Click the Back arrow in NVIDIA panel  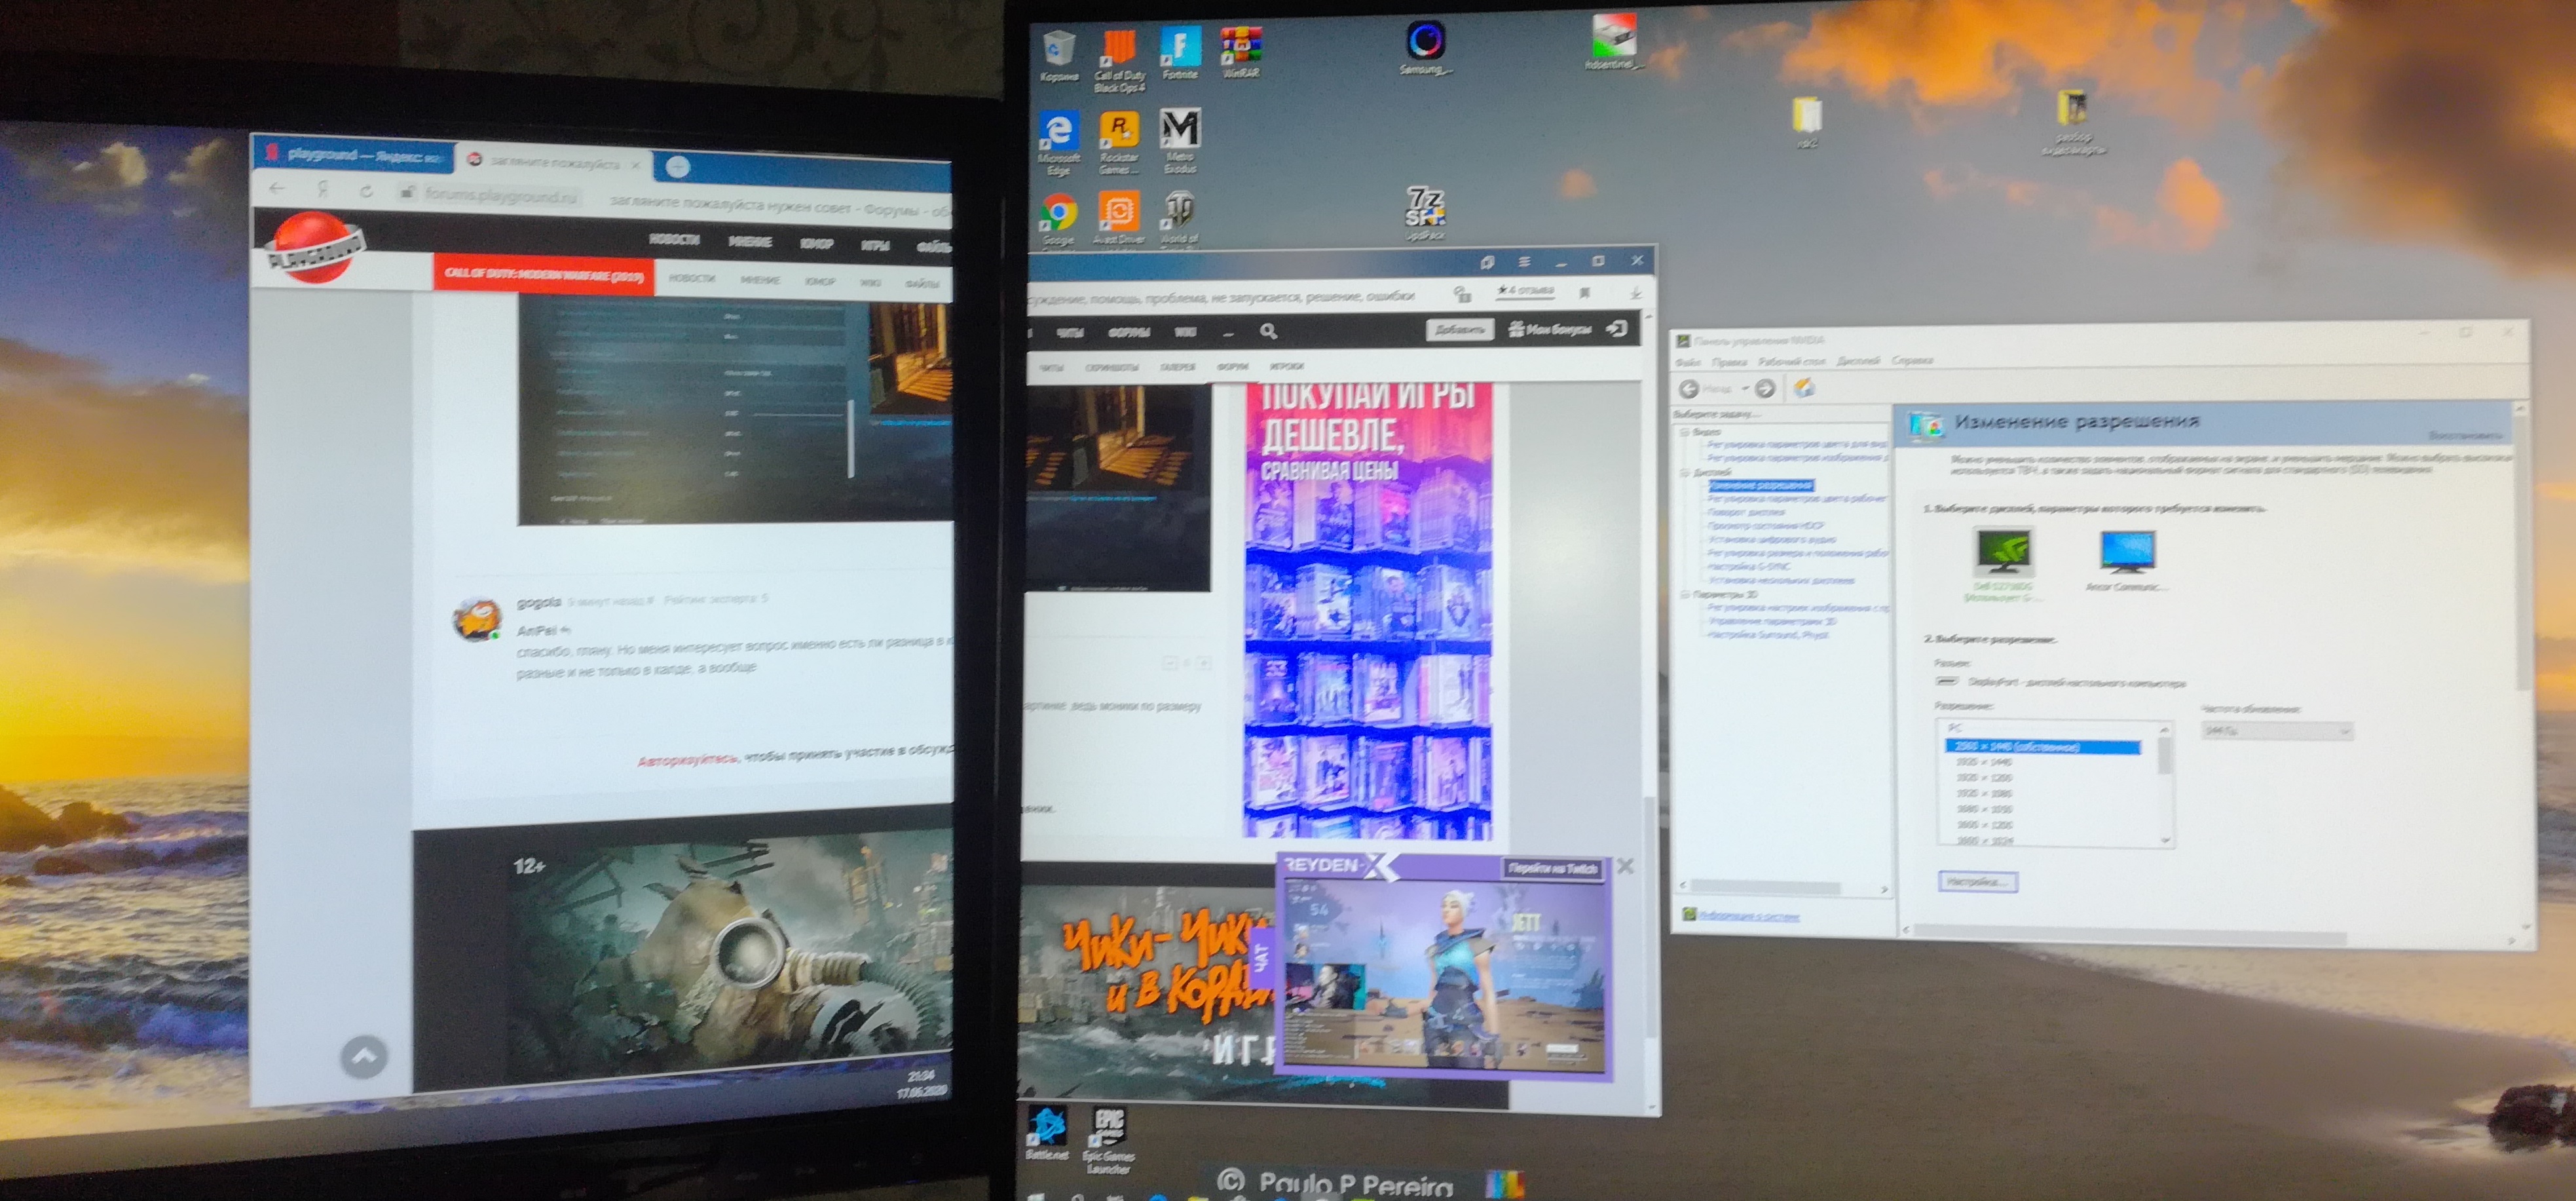tap(1689, 388)
